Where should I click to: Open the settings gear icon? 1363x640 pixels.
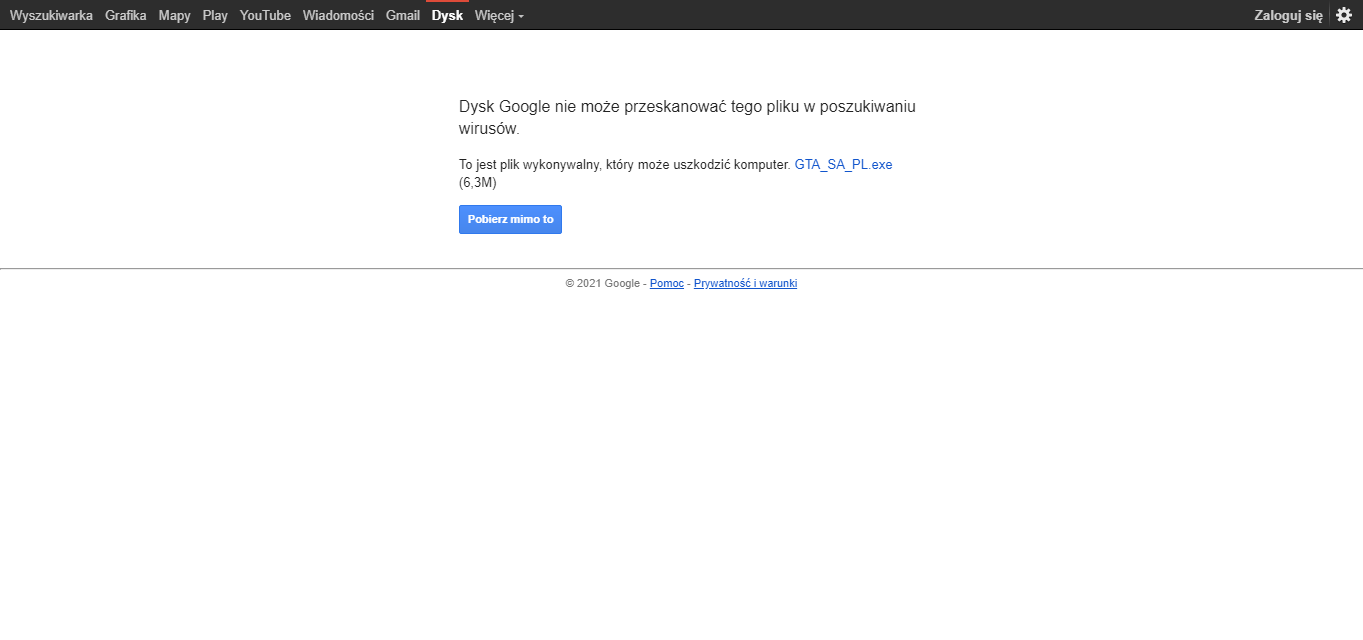point(1344,15)
